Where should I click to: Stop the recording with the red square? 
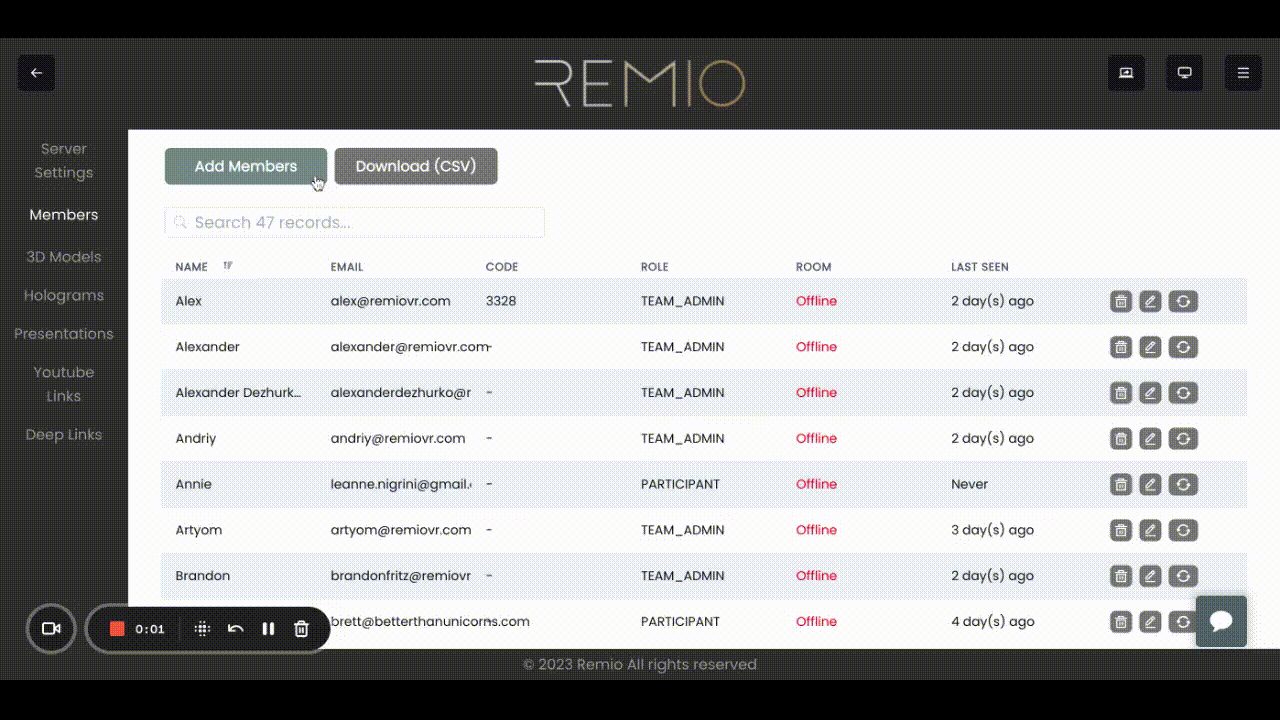pyautogui.click(x=117, y=629)
